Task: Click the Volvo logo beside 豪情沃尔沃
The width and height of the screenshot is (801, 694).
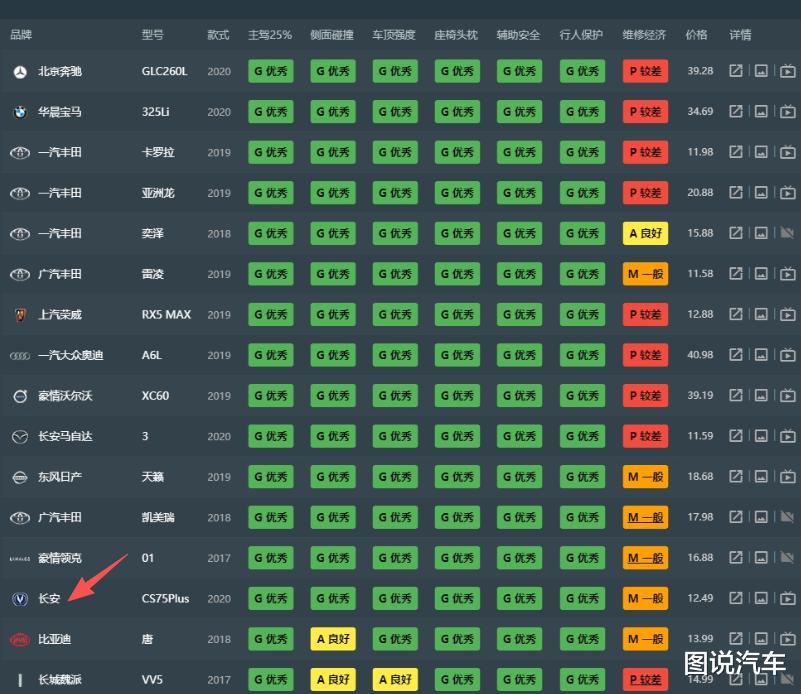Action: pyautogui.click(x=20, y=396)
